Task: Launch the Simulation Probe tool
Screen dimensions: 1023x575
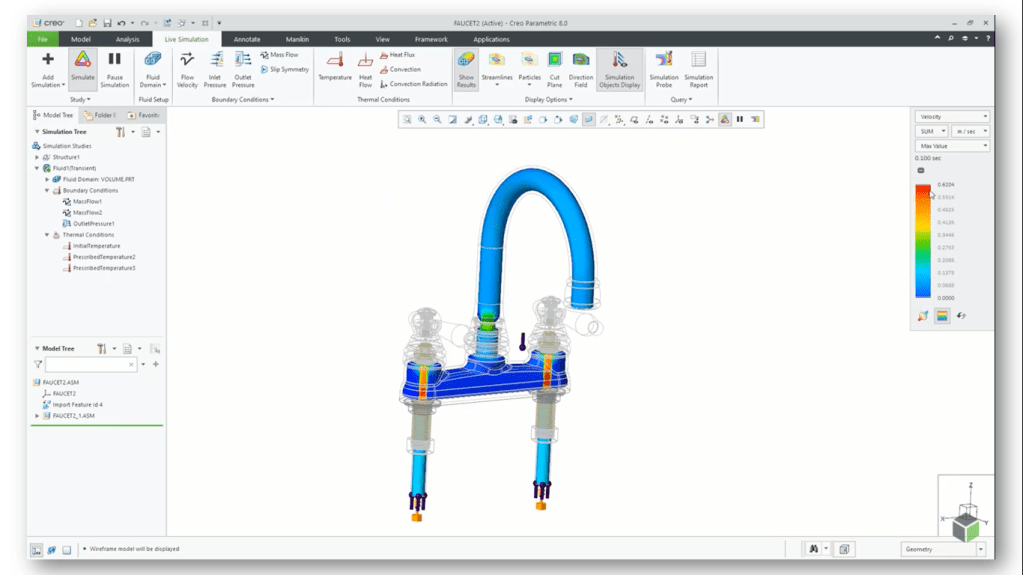Action: coord(663,61)
